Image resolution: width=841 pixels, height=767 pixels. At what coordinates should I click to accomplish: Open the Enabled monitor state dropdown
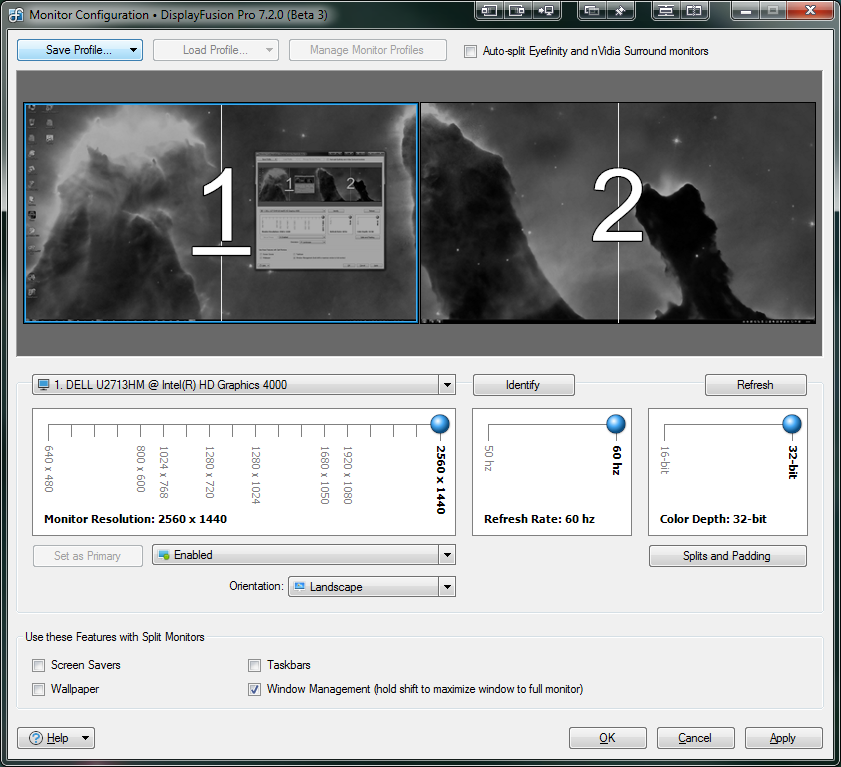[x=447, y=555]
